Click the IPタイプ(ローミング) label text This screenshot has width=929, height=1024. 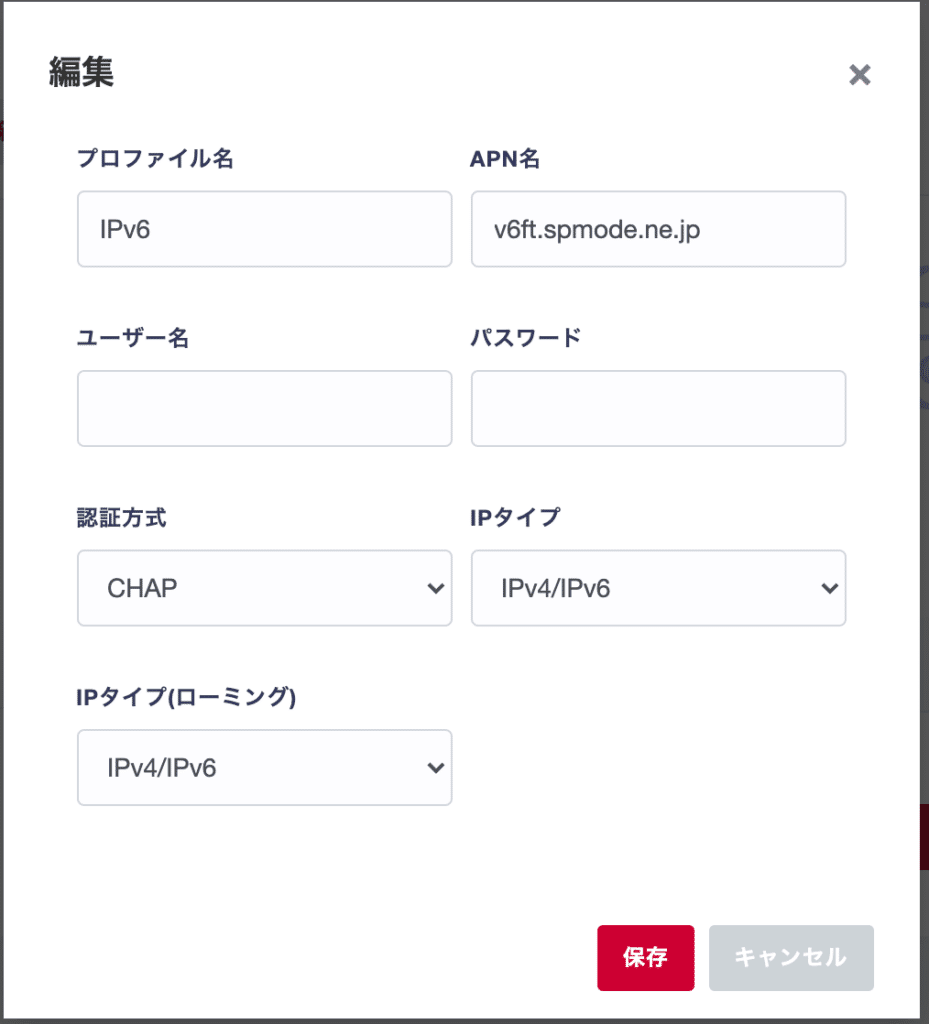click(x=187, y=697)
